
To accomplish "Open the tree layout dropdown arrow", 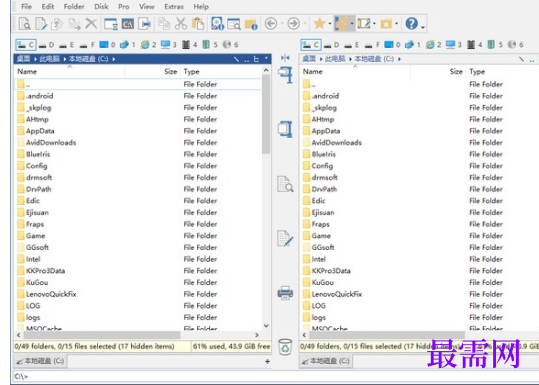I will pos(352,24).
